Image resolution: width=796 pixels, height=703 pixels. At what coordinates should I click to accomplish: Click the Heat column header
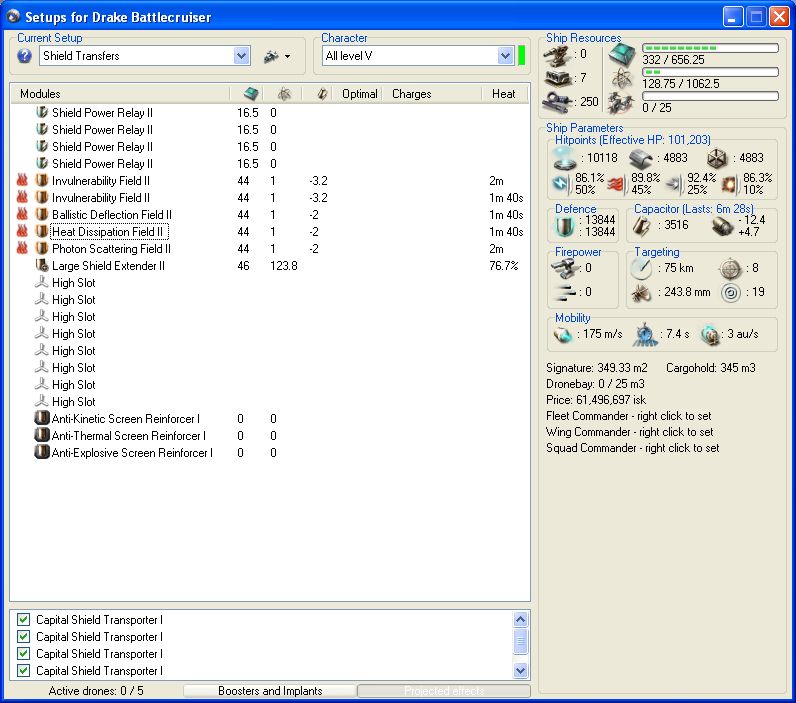click(x=504, y=94)
